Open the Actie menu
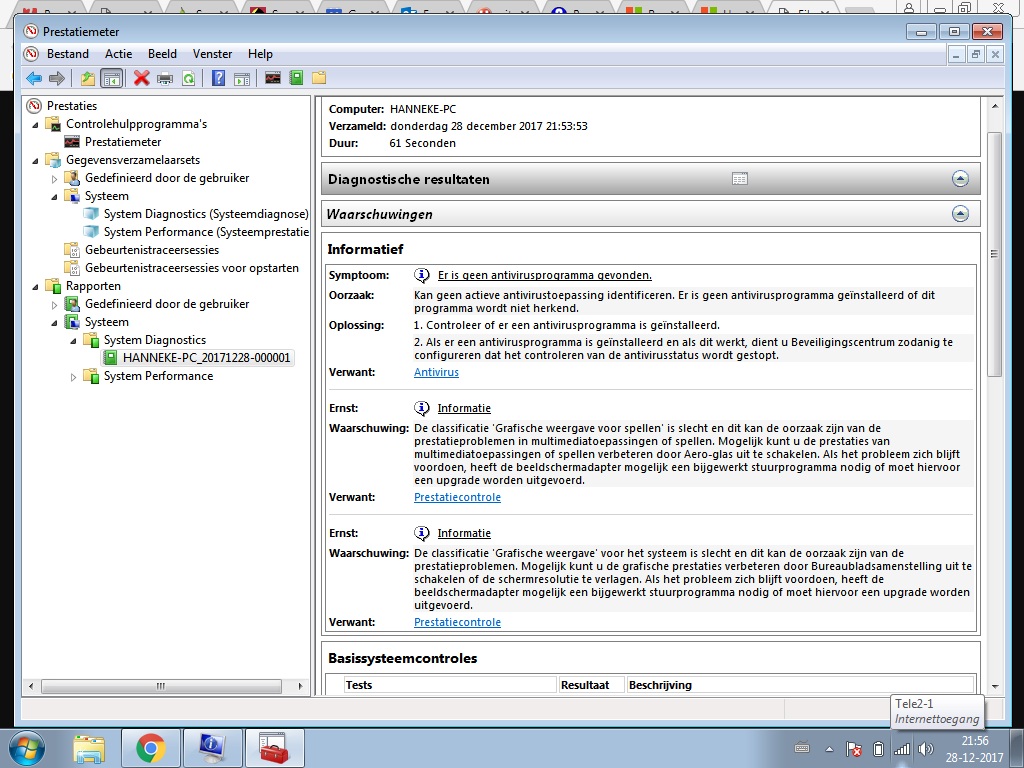 pos(118,54)
